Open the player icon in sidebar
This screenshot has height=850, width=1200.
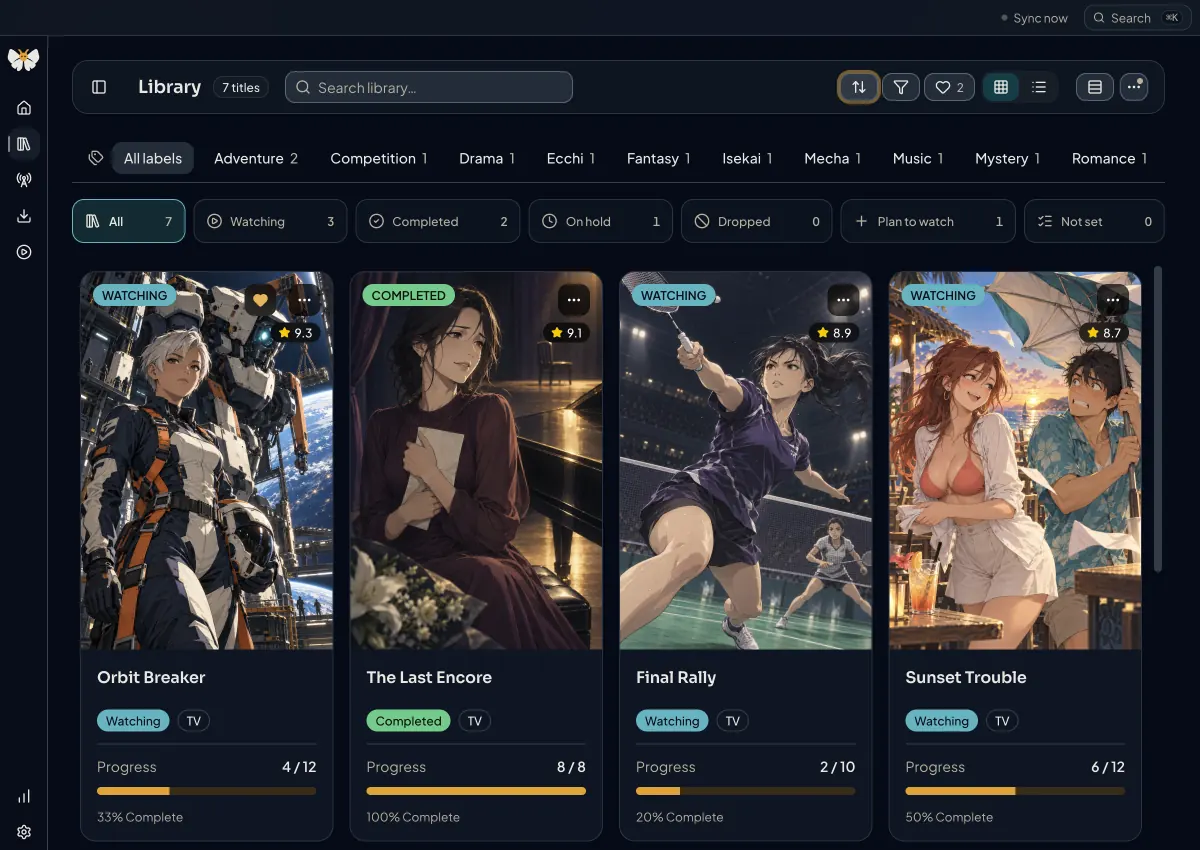pos(24,252)
